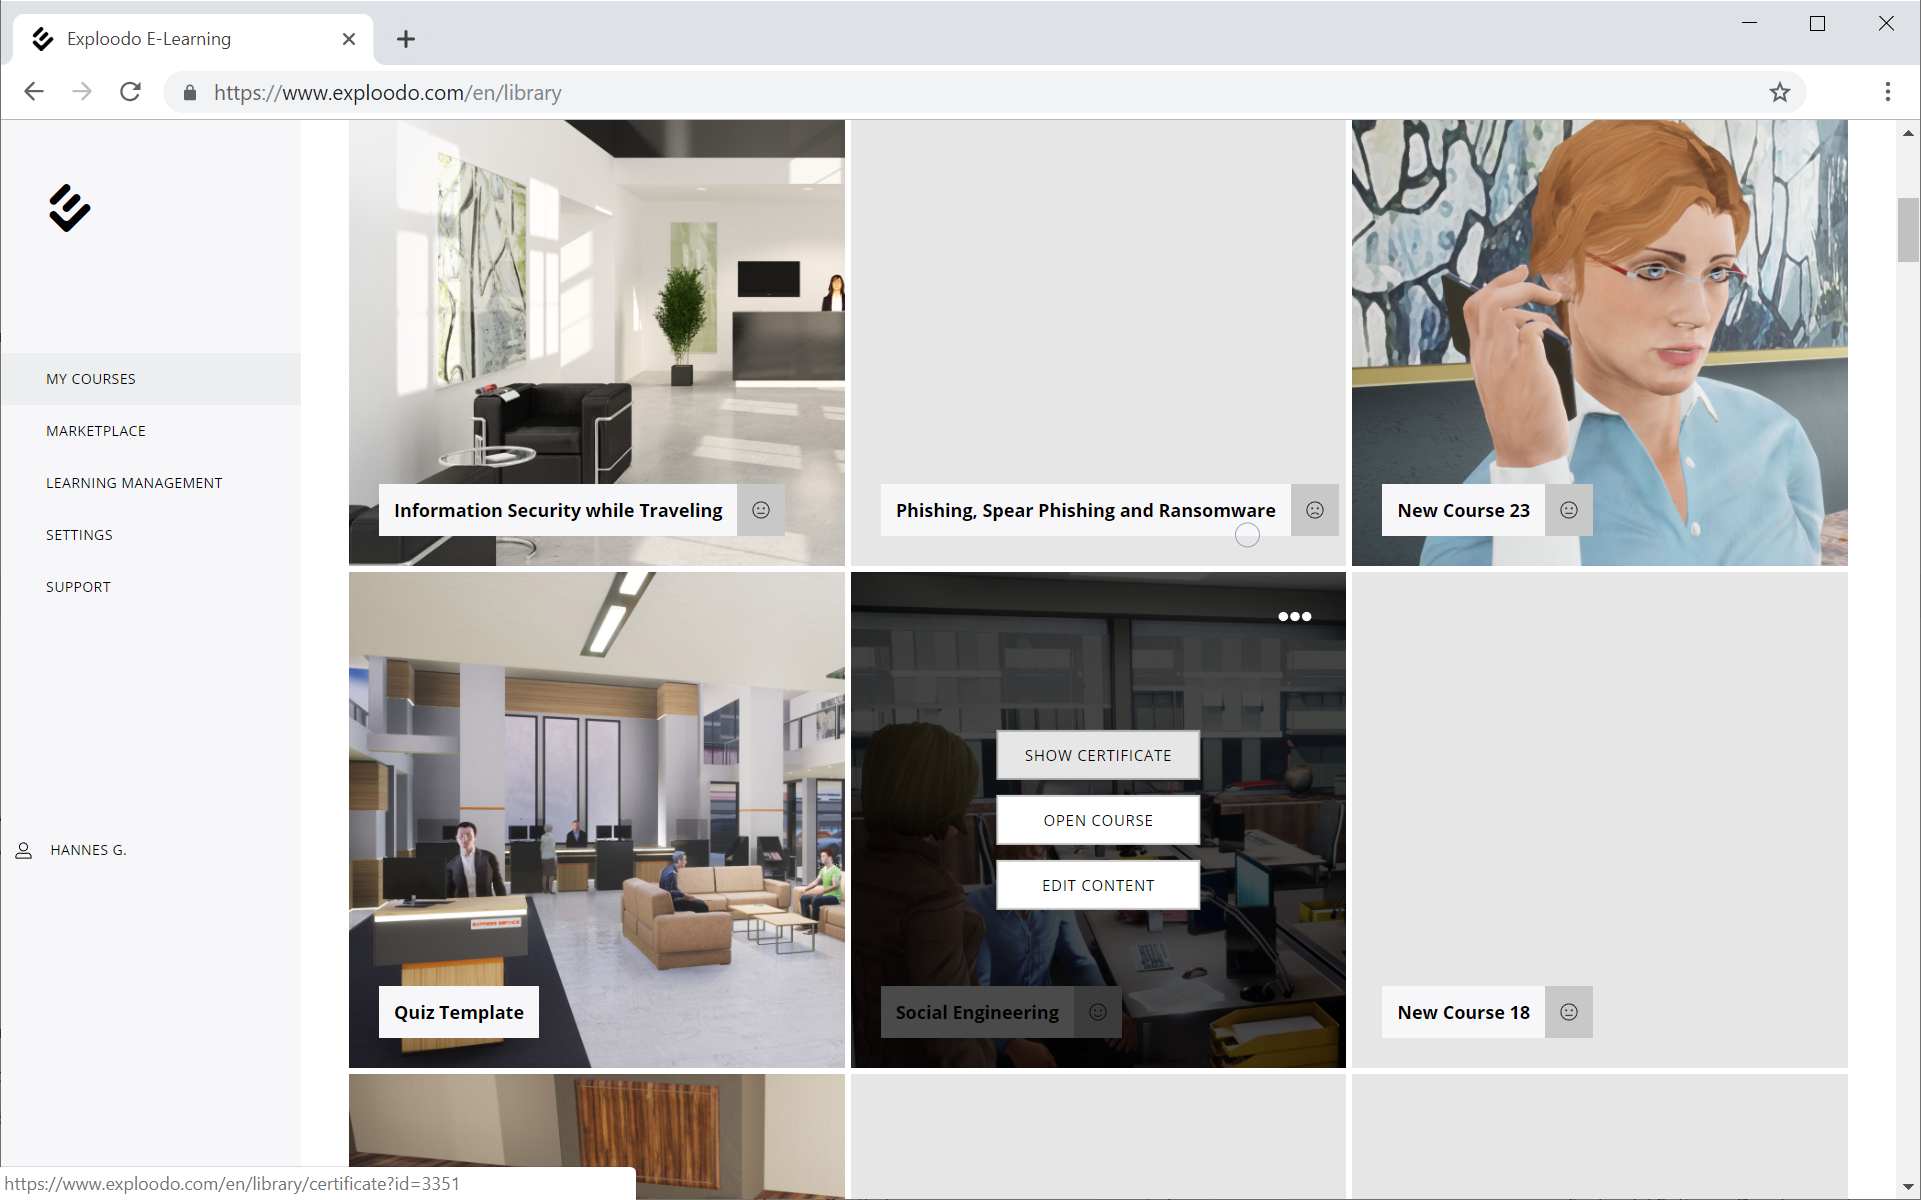
Task: Go to Learning Management
Action: 134,483
